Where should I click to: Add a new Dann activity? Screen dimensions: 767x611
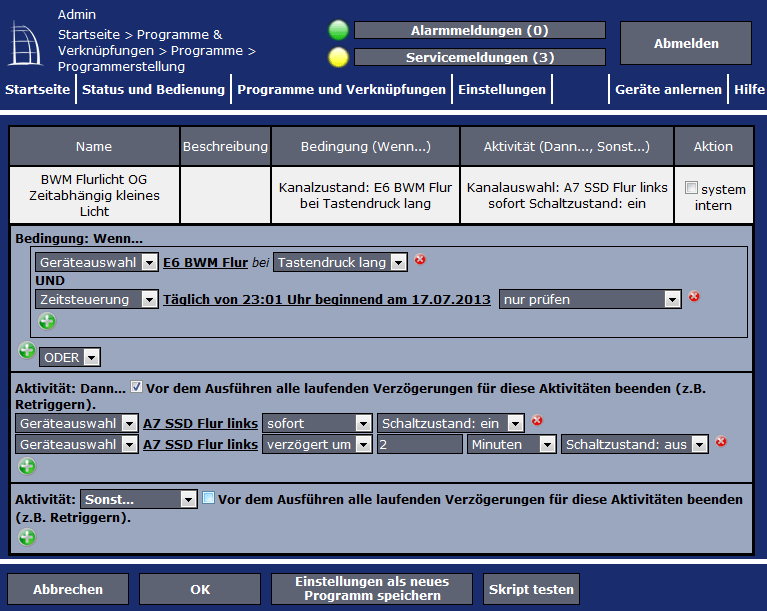(x=27, y=466)
